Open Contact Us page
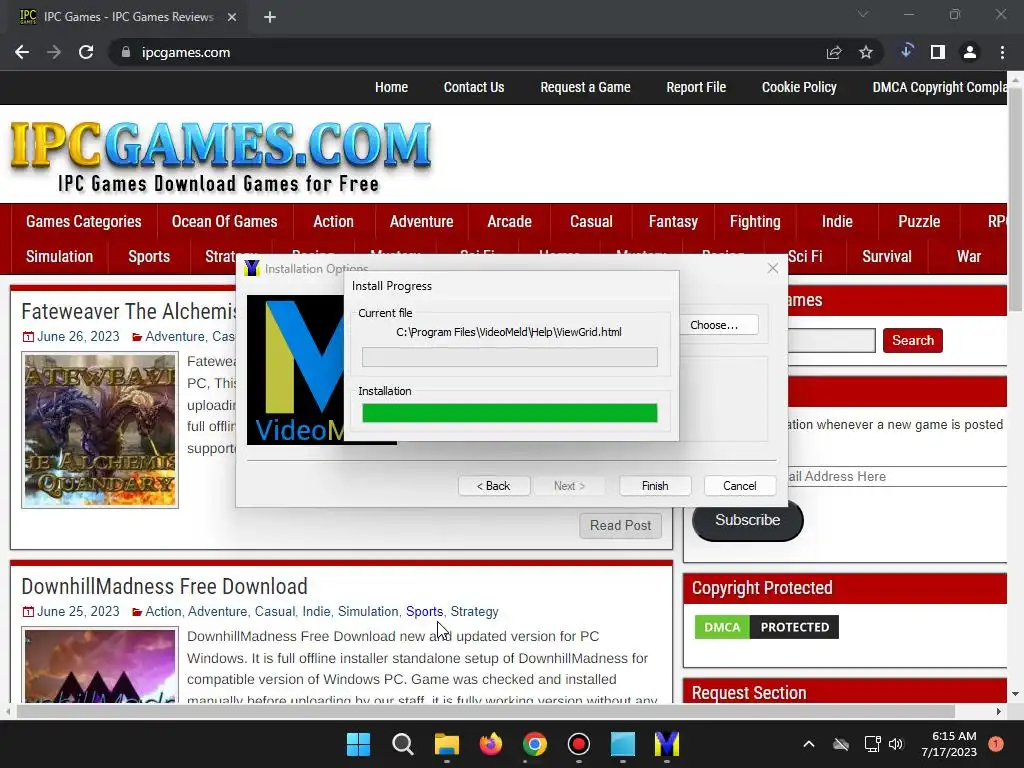The width and height of the screenshot is (1024, 768). 474,88
